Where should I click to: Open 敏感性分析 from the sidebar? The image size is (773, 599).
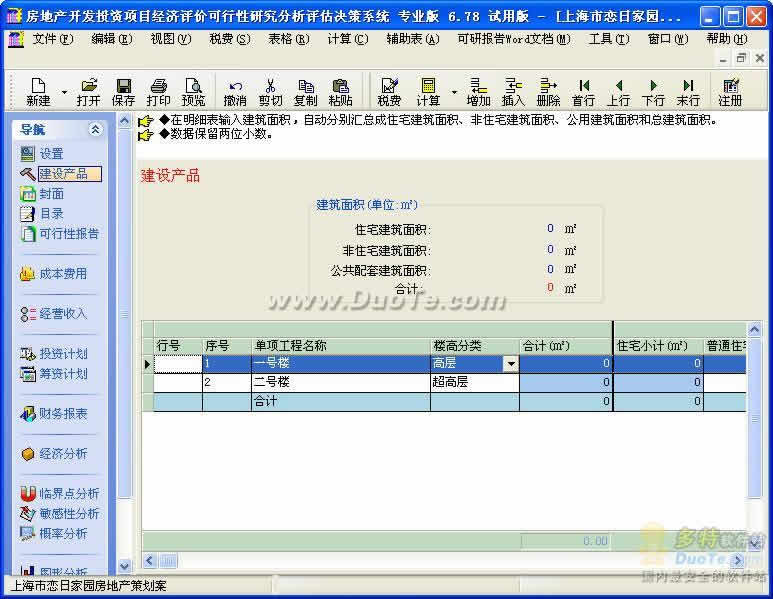point(68,514)
